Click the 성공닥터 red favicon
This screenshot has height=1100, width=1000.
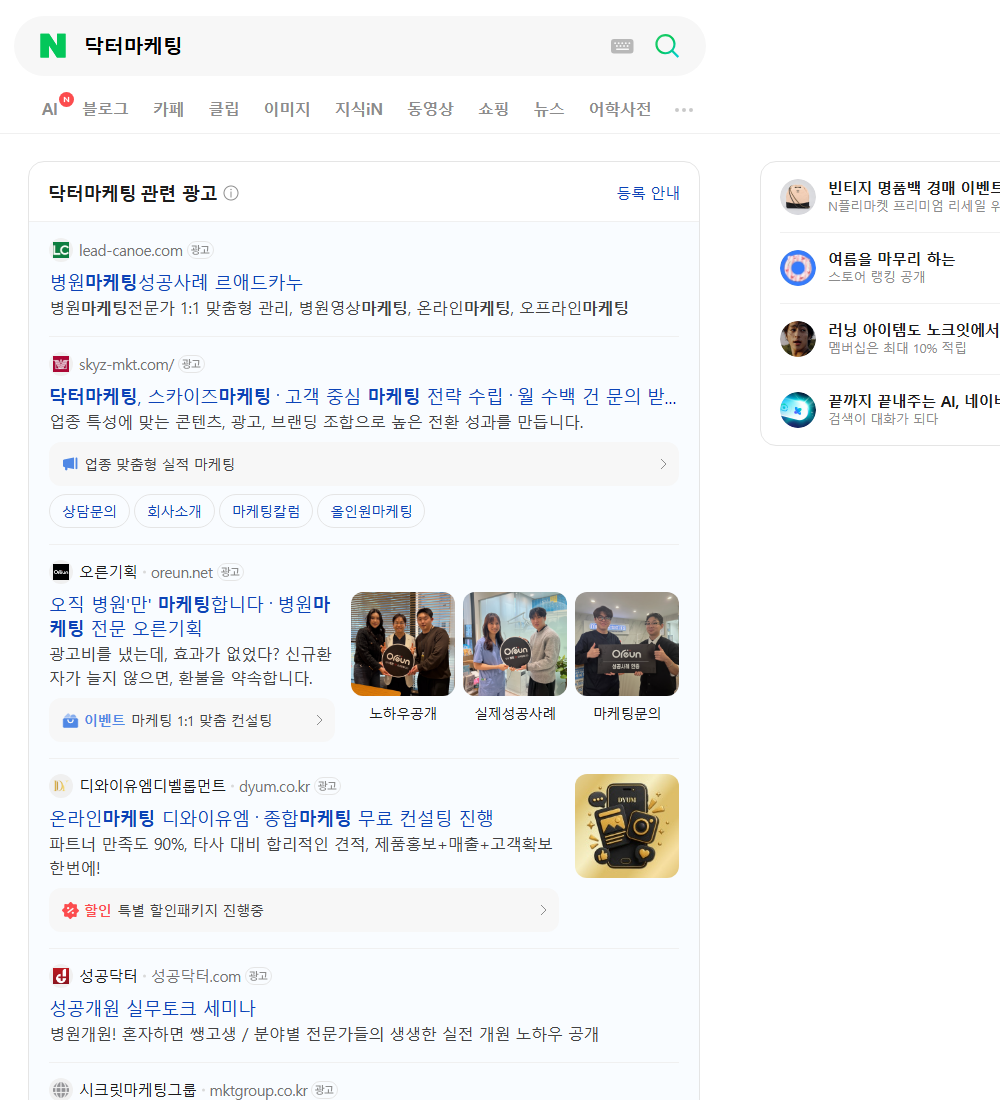click(x=61, y=976)
